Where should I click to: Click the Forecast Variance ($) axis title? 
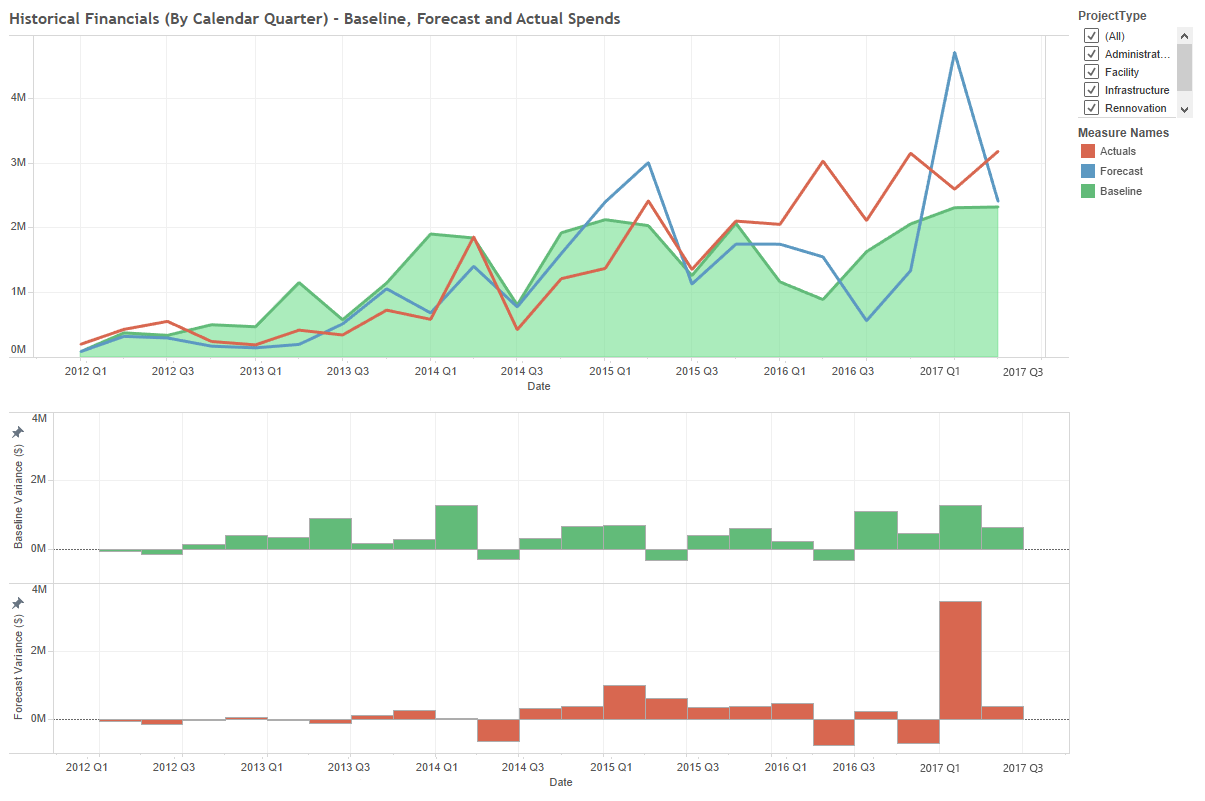point(18,667)
